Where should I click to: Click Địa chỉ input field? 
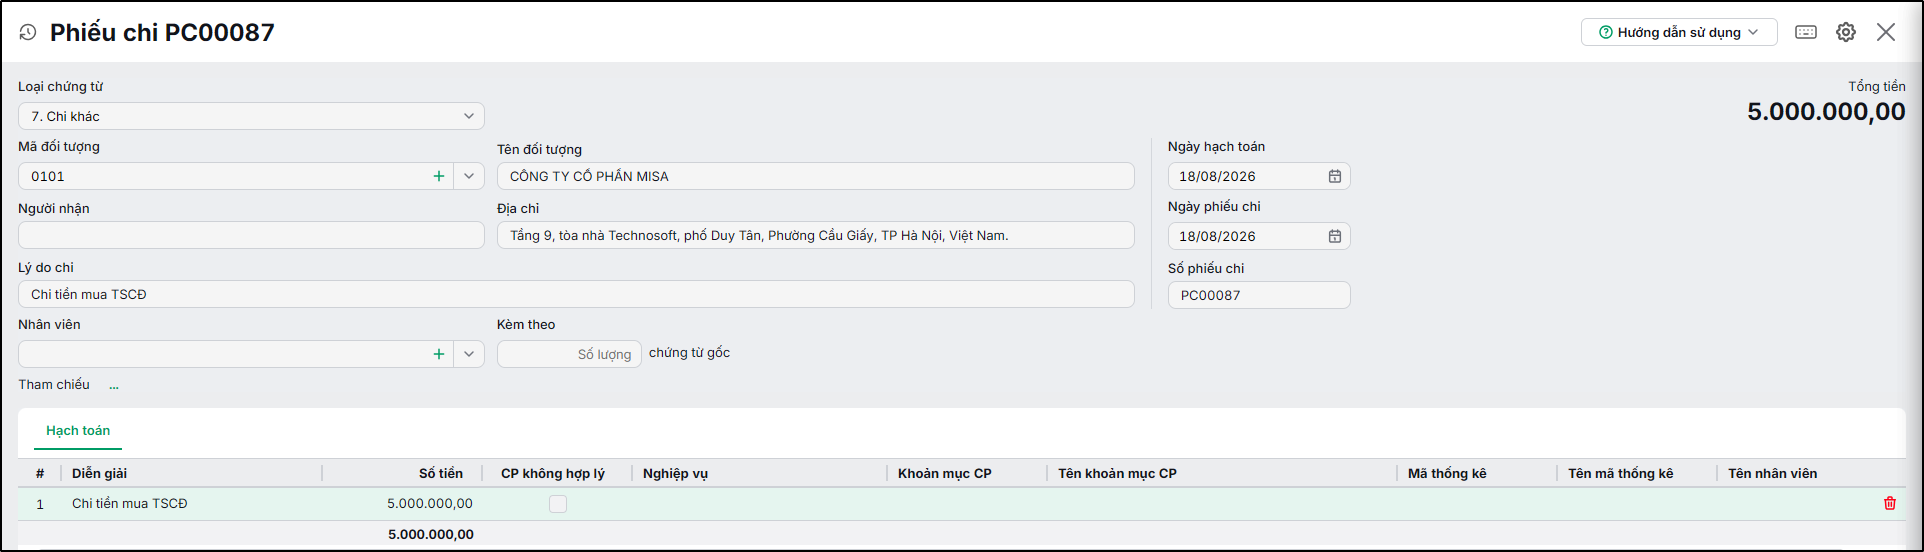(816, 235)
